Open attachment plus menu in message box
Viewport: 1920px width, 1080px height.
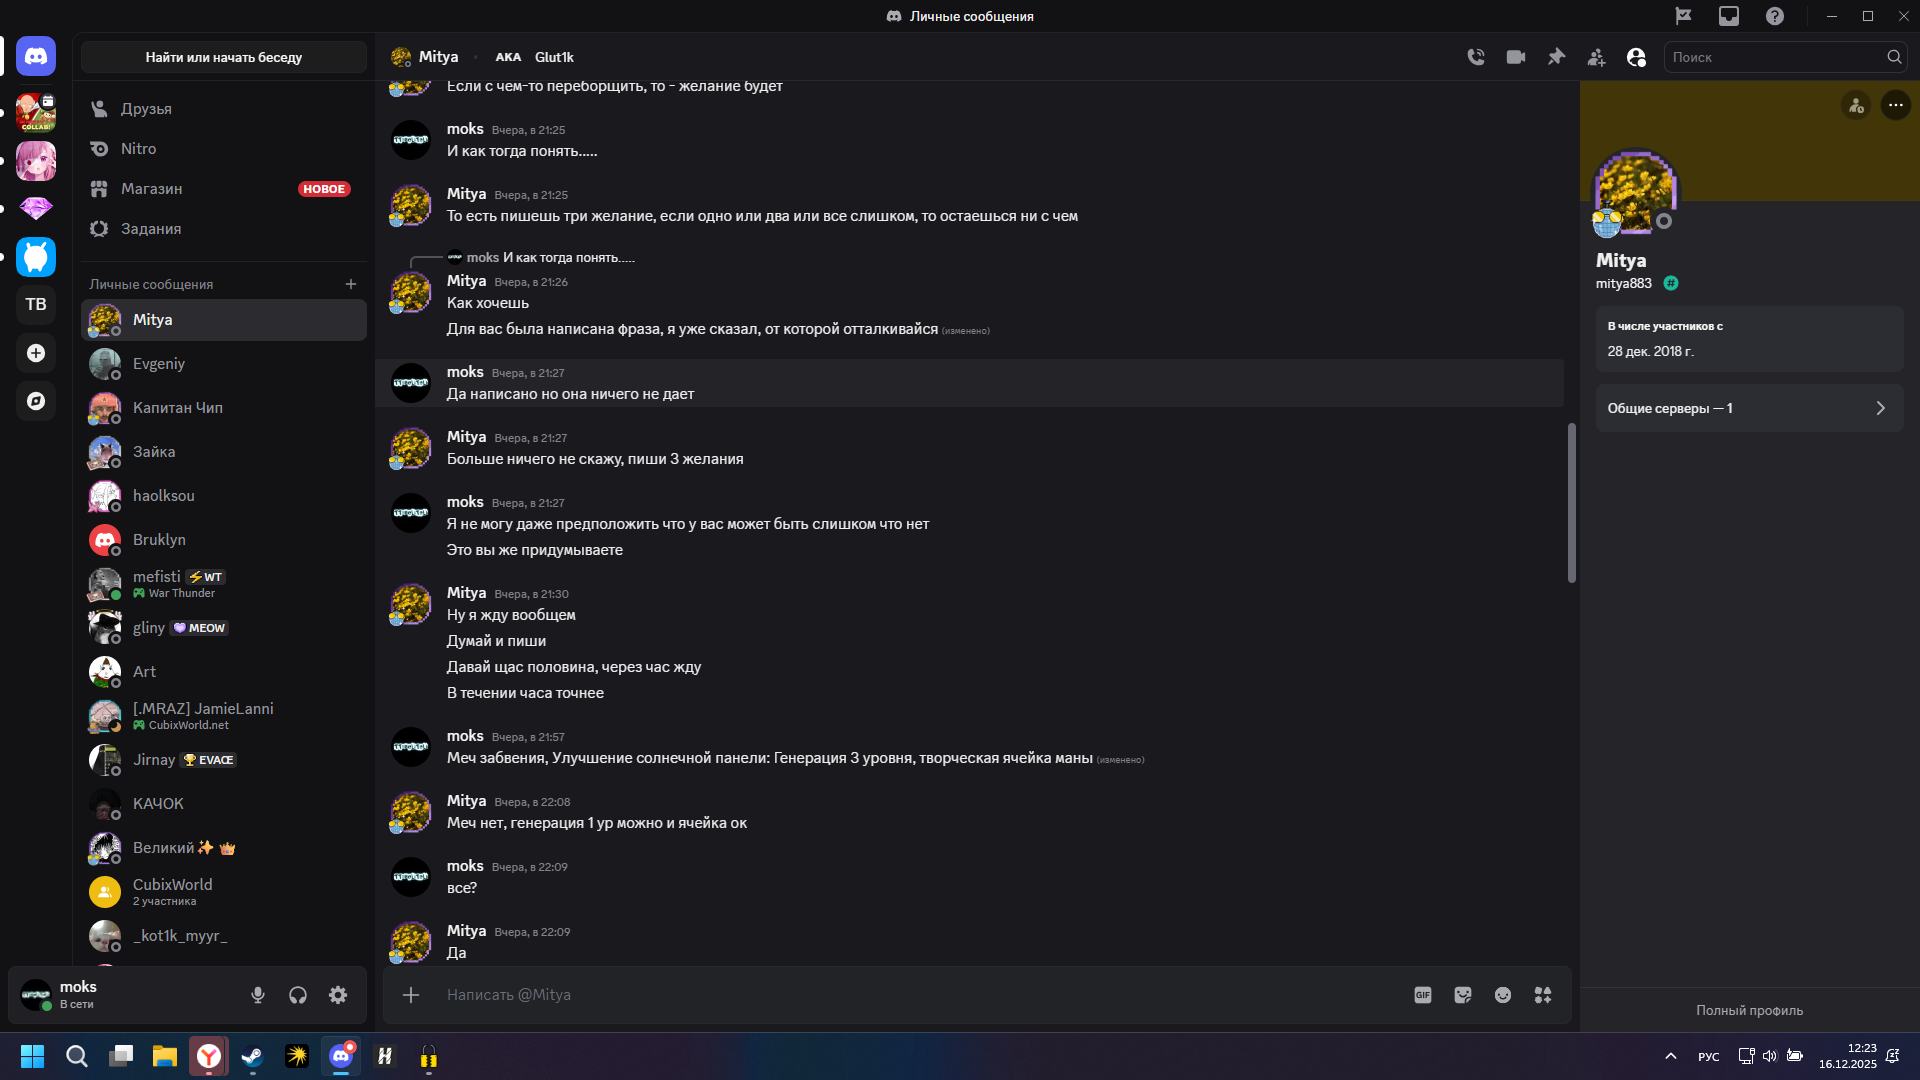pos(411,995)
